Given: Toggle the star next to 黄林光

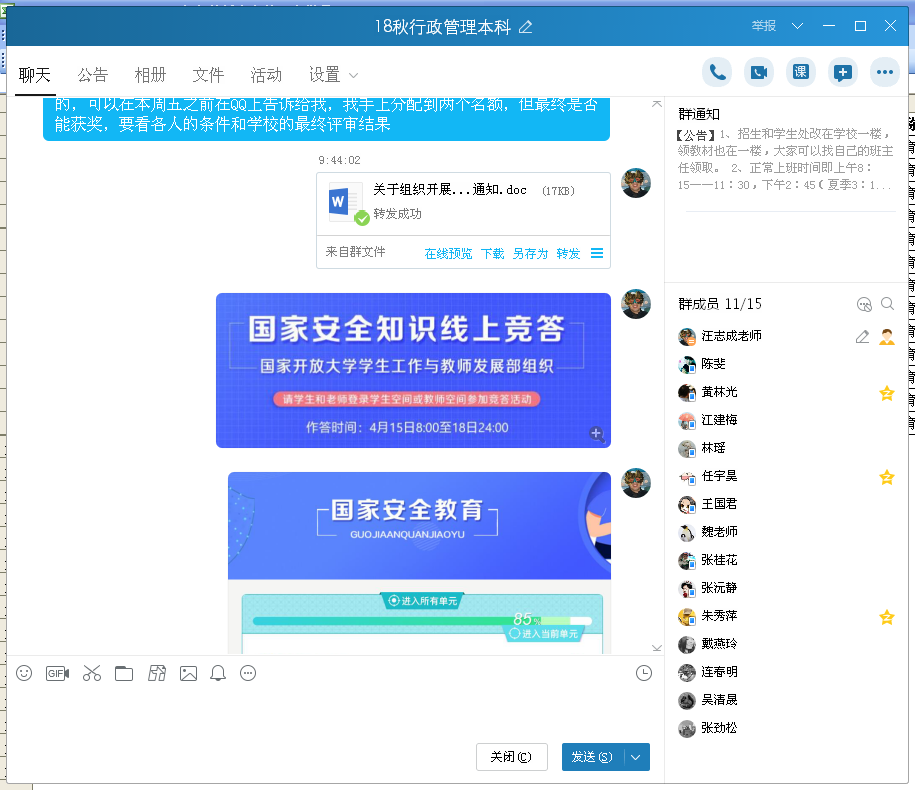Looking at the screenshot, I should [886, 393].
